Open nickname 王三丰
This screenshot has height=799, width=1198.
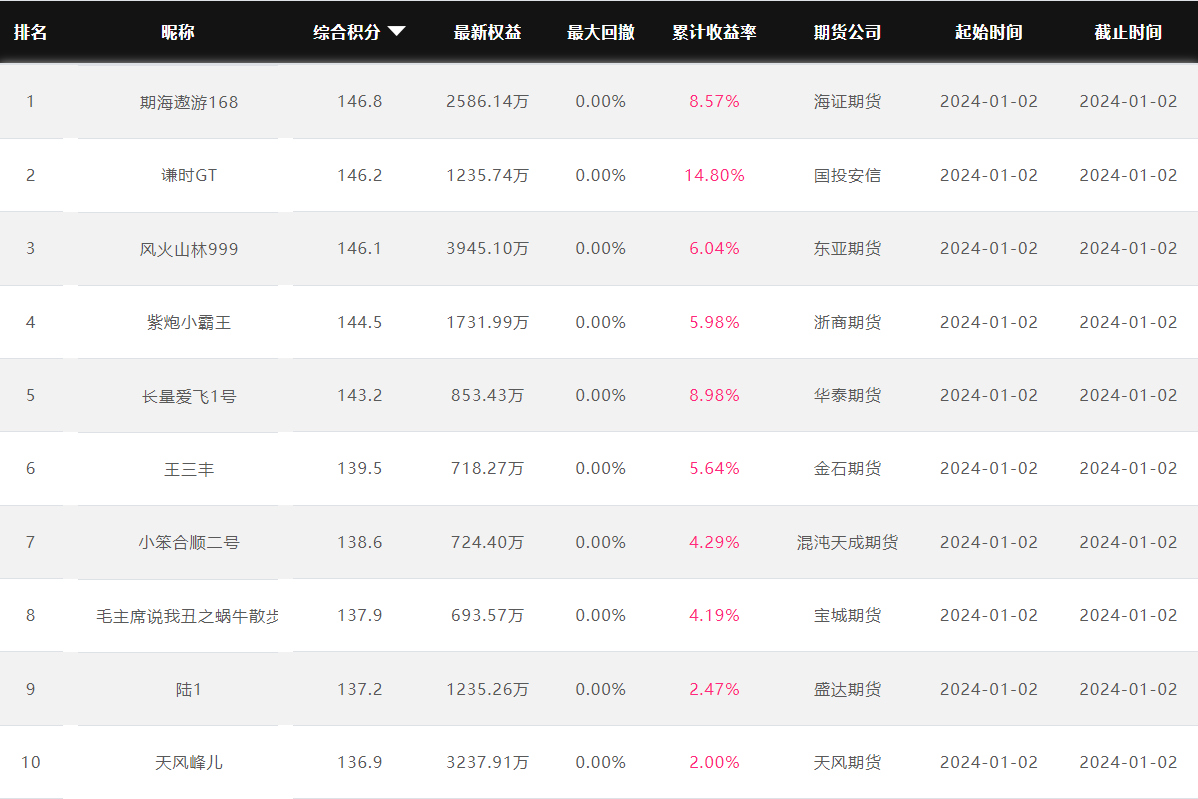tap(189, 469)
